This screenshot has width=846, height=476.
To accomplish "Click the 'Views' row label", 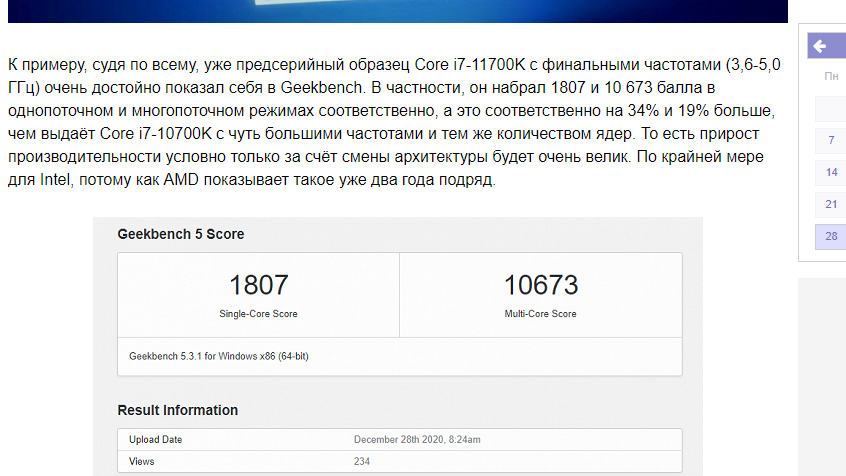I will pos(141,461).
